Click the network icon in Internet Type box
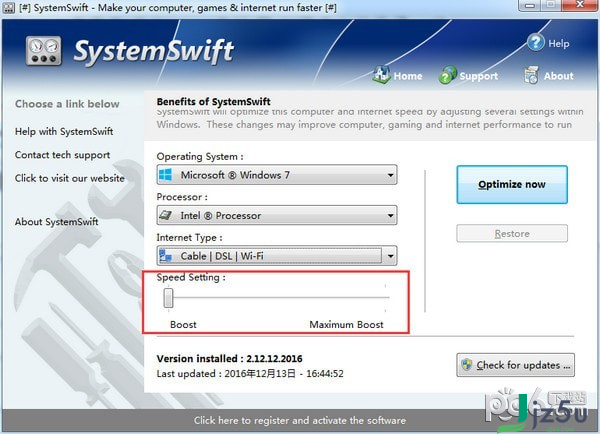600x434 pixels. [165, 256]
